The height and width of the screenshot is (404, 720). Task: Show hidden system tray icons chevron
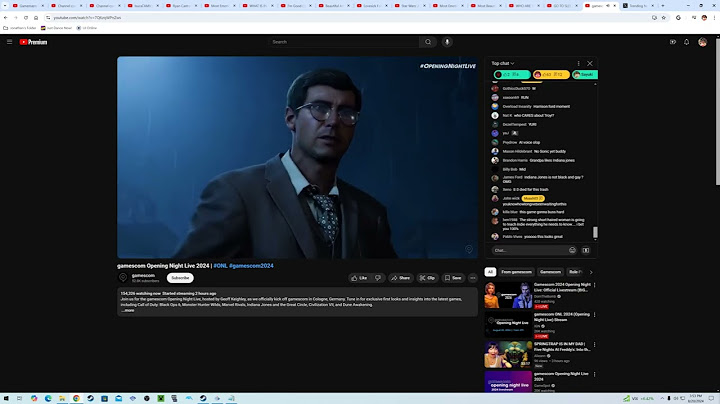pos(662,398)
